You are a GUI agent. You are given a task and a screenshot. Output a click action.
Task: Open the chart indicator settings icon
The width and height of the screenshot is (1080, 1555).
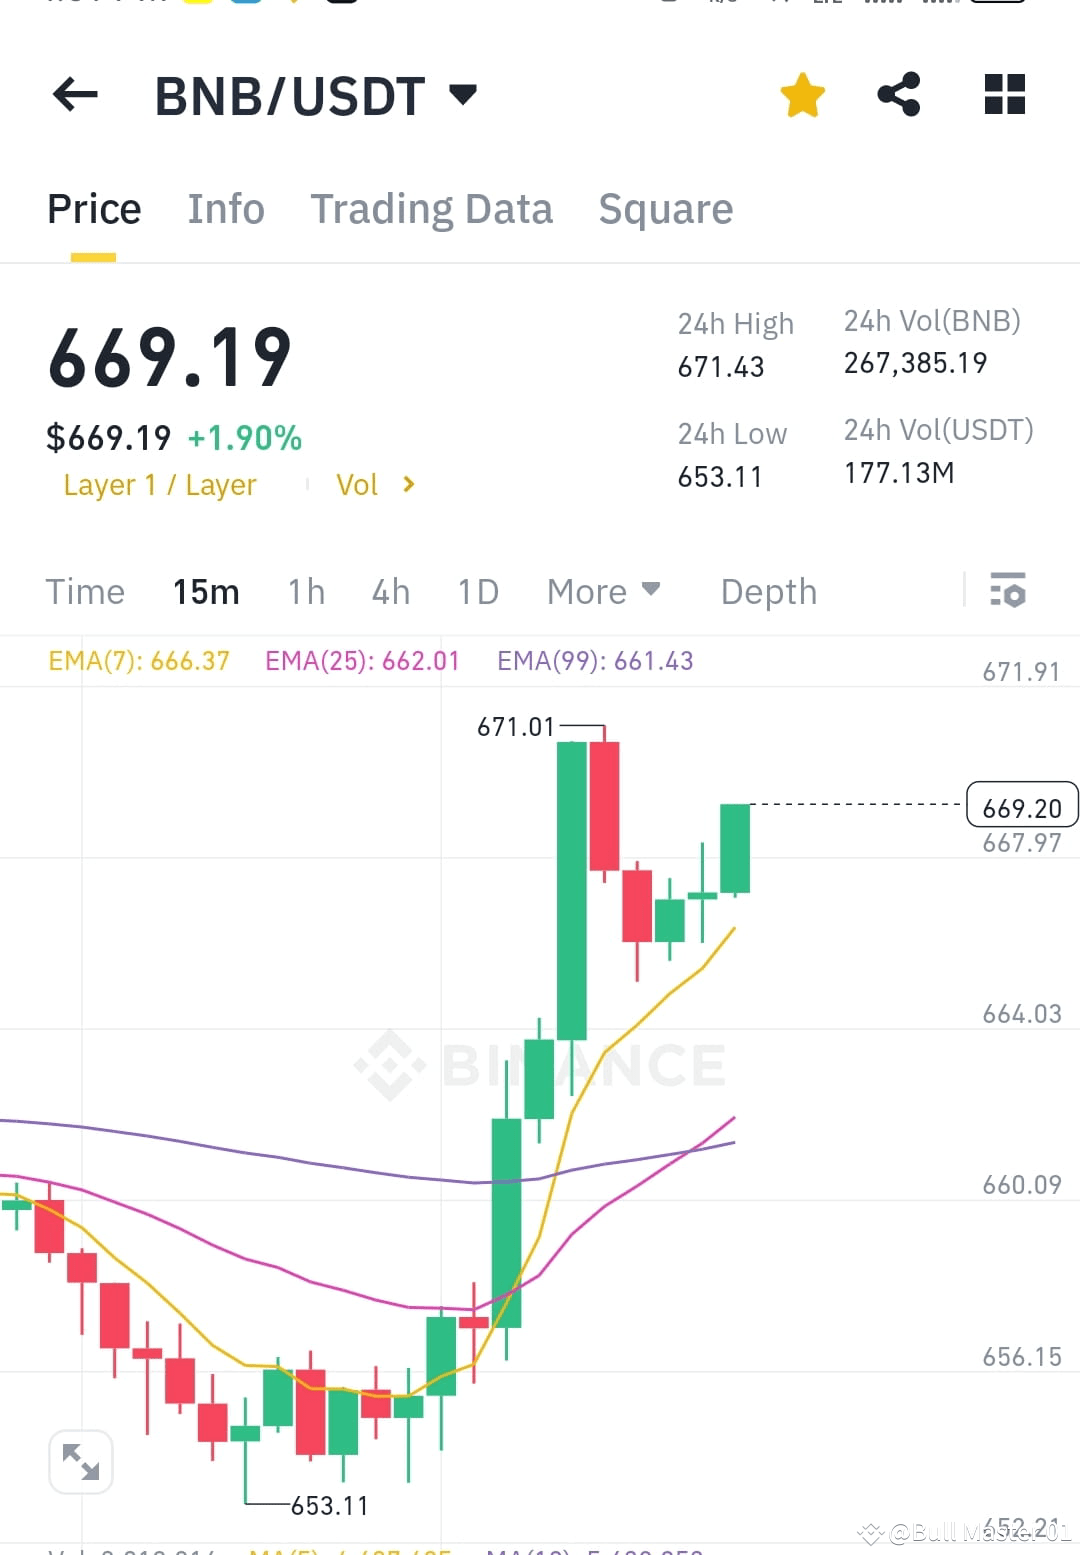point(1008,591)
